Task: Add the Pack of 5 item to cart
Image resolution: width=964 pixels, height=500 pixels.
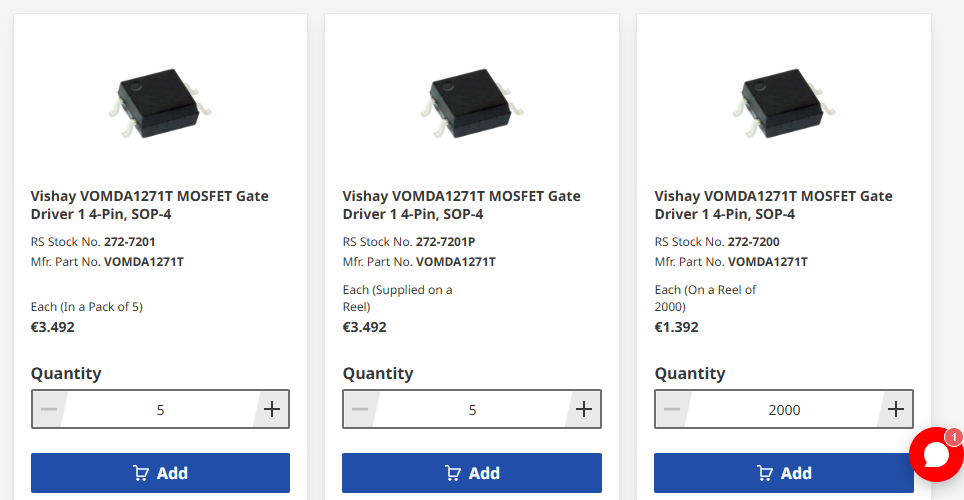Action: click(160, 473)
